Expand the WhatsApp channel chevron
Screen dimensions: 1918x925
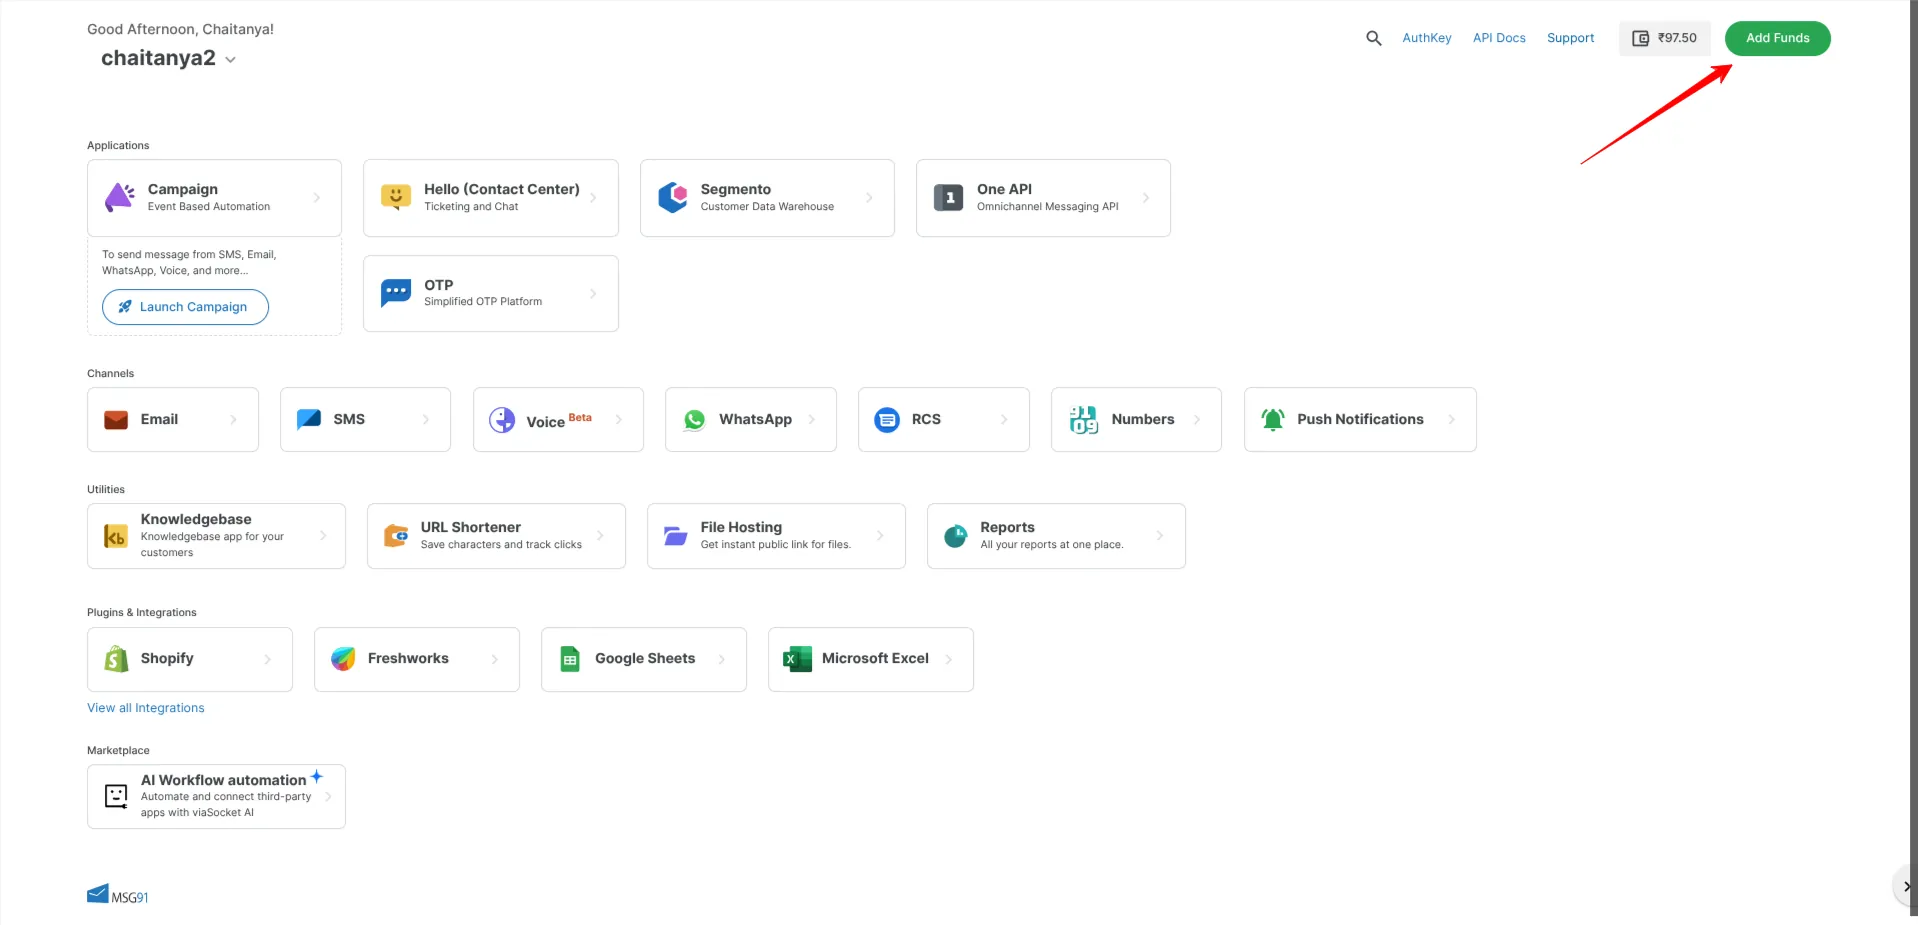pos(812,420)
